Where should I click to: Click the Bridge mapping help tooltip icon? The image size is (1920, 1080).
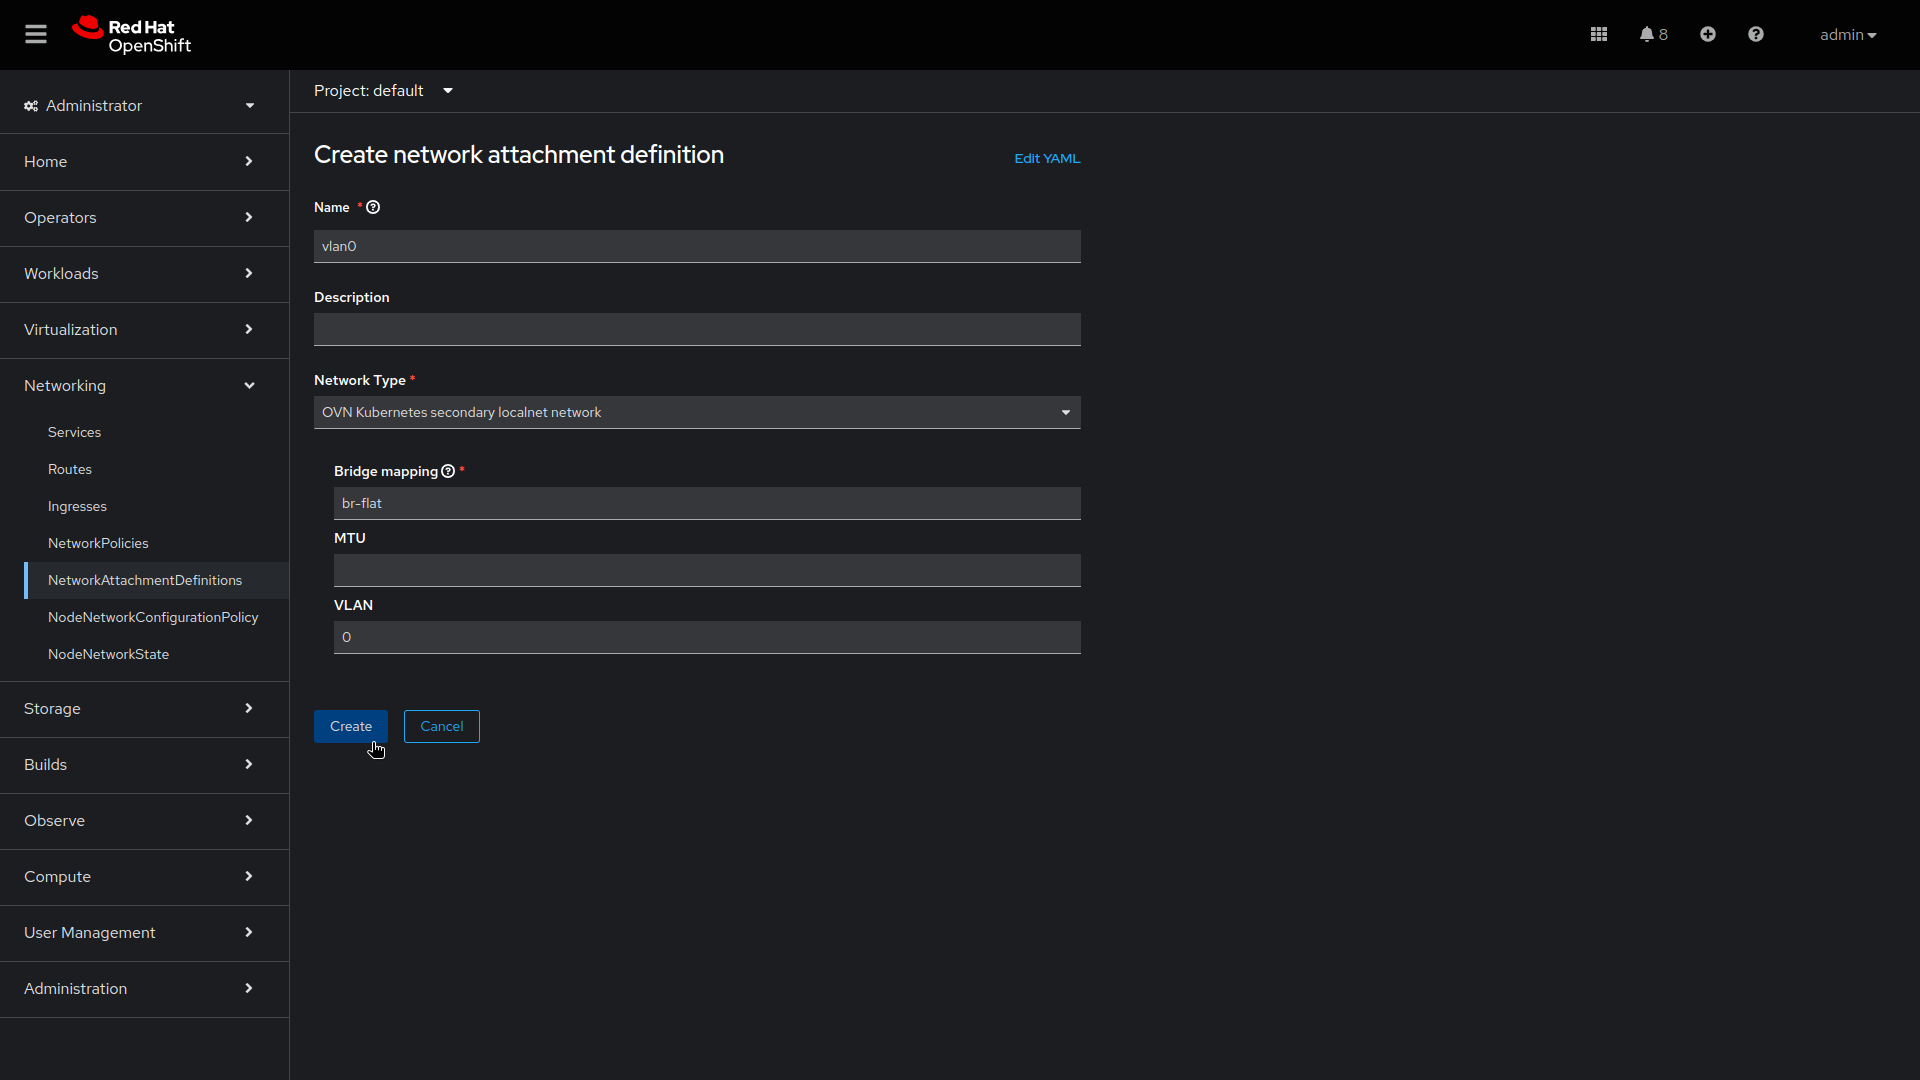(x=447, y=471)
